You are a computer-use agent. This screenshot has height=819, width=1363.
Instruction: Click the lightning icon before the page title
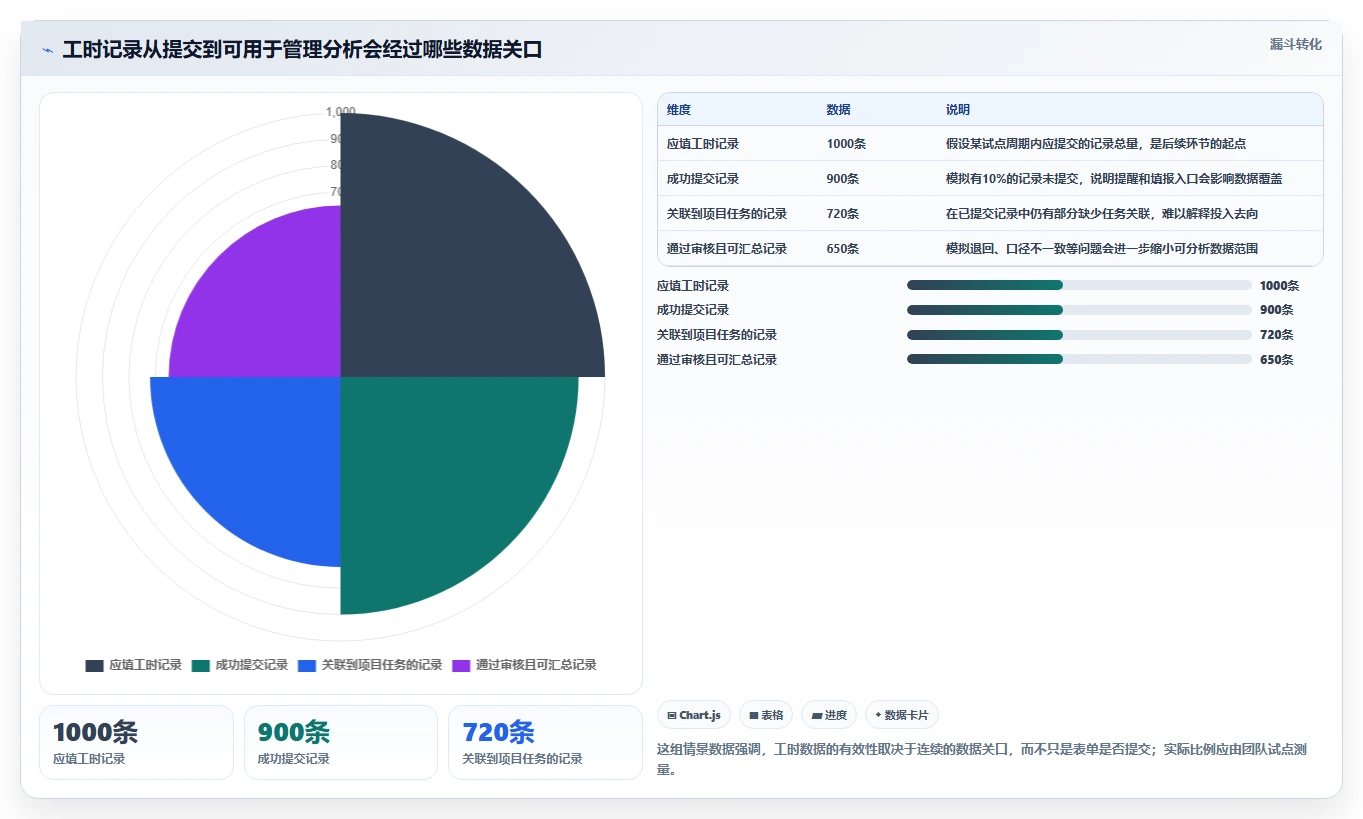pos(47,51)
